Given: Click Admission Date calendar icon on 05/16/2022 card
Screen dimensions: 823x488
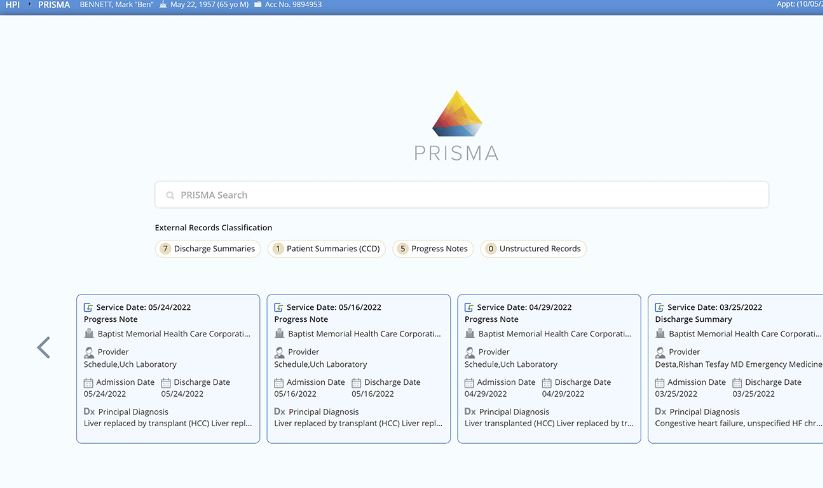Looking at the screenshot, I should coord(279,383).
